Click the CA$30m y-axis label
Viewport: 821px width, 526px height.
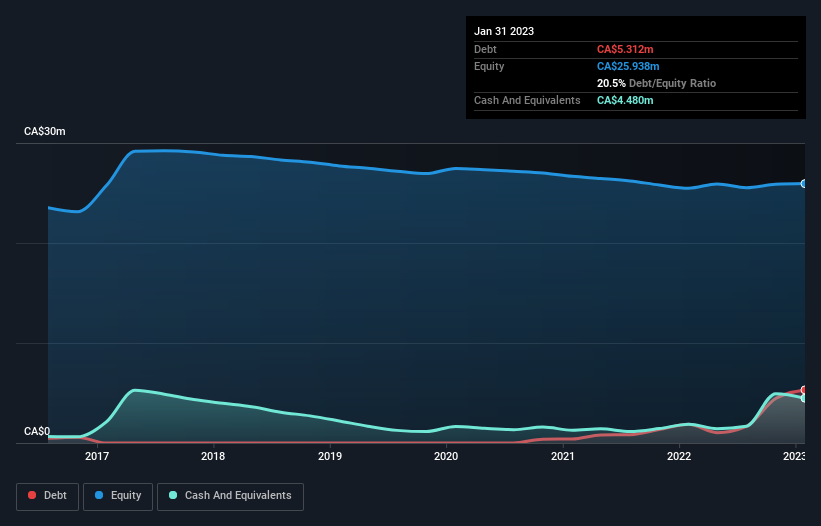click(45, 131)
